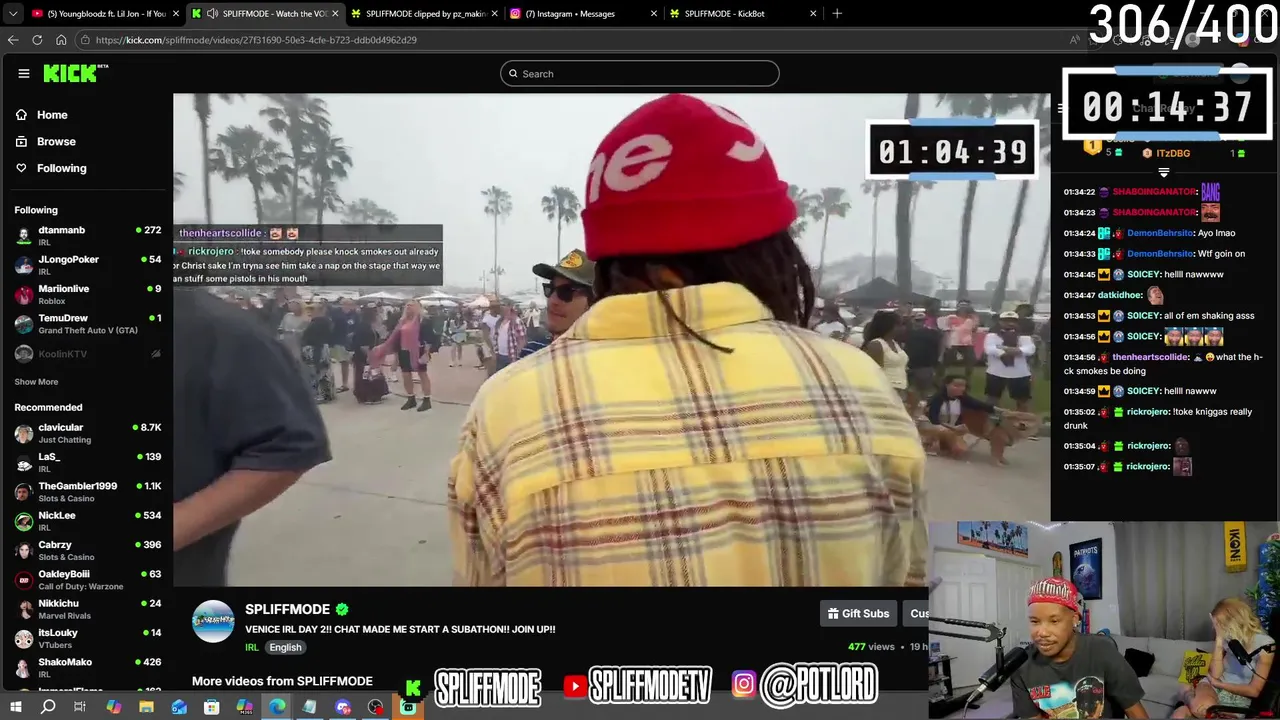
Task: Click OakleyBoiii avatar in Recommended
Action: click(x=24, y=579)
